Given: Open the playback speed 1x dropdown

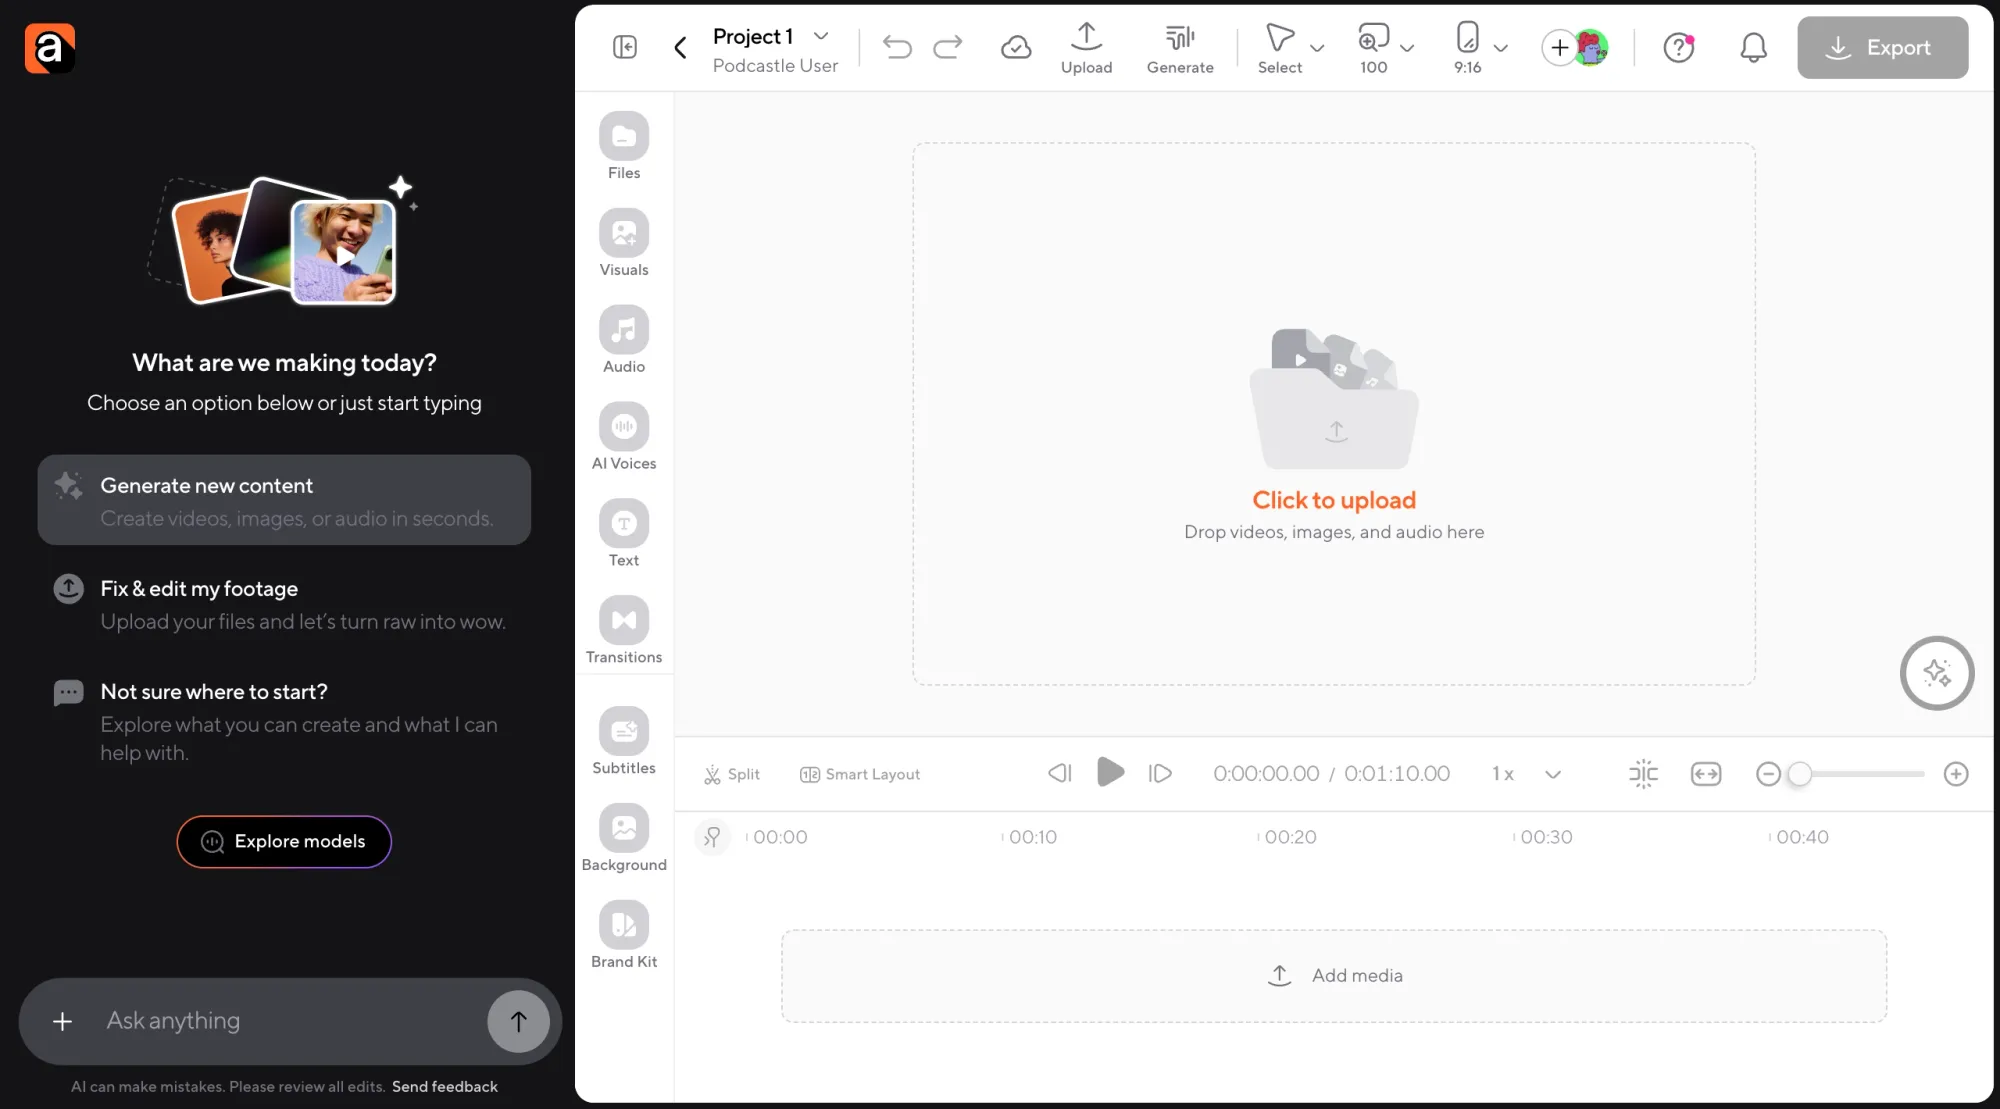Looking at the screenshot, I should click(1552, 774).
